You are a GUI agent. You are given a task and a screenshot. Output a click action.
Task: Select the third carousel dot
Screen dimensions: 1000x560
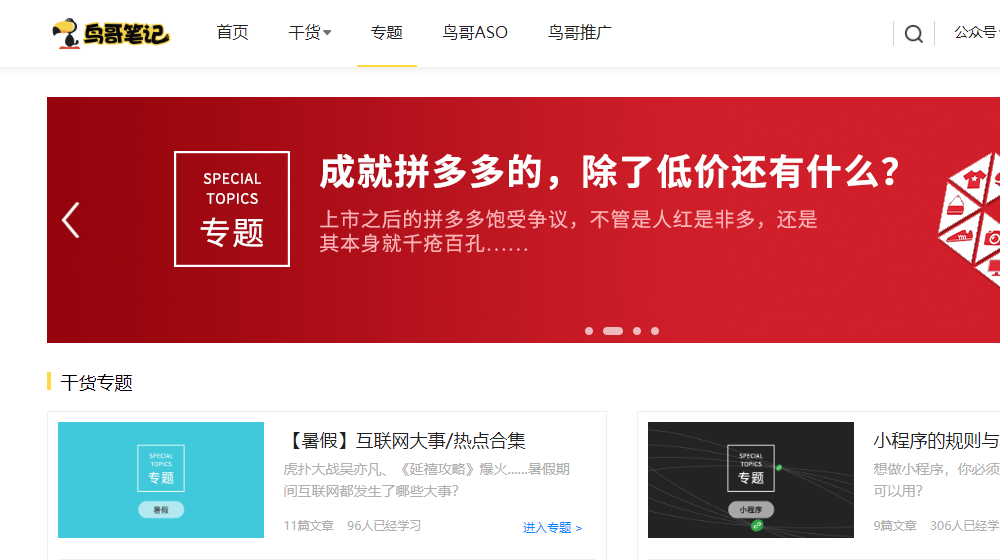[x=637, y=331]
